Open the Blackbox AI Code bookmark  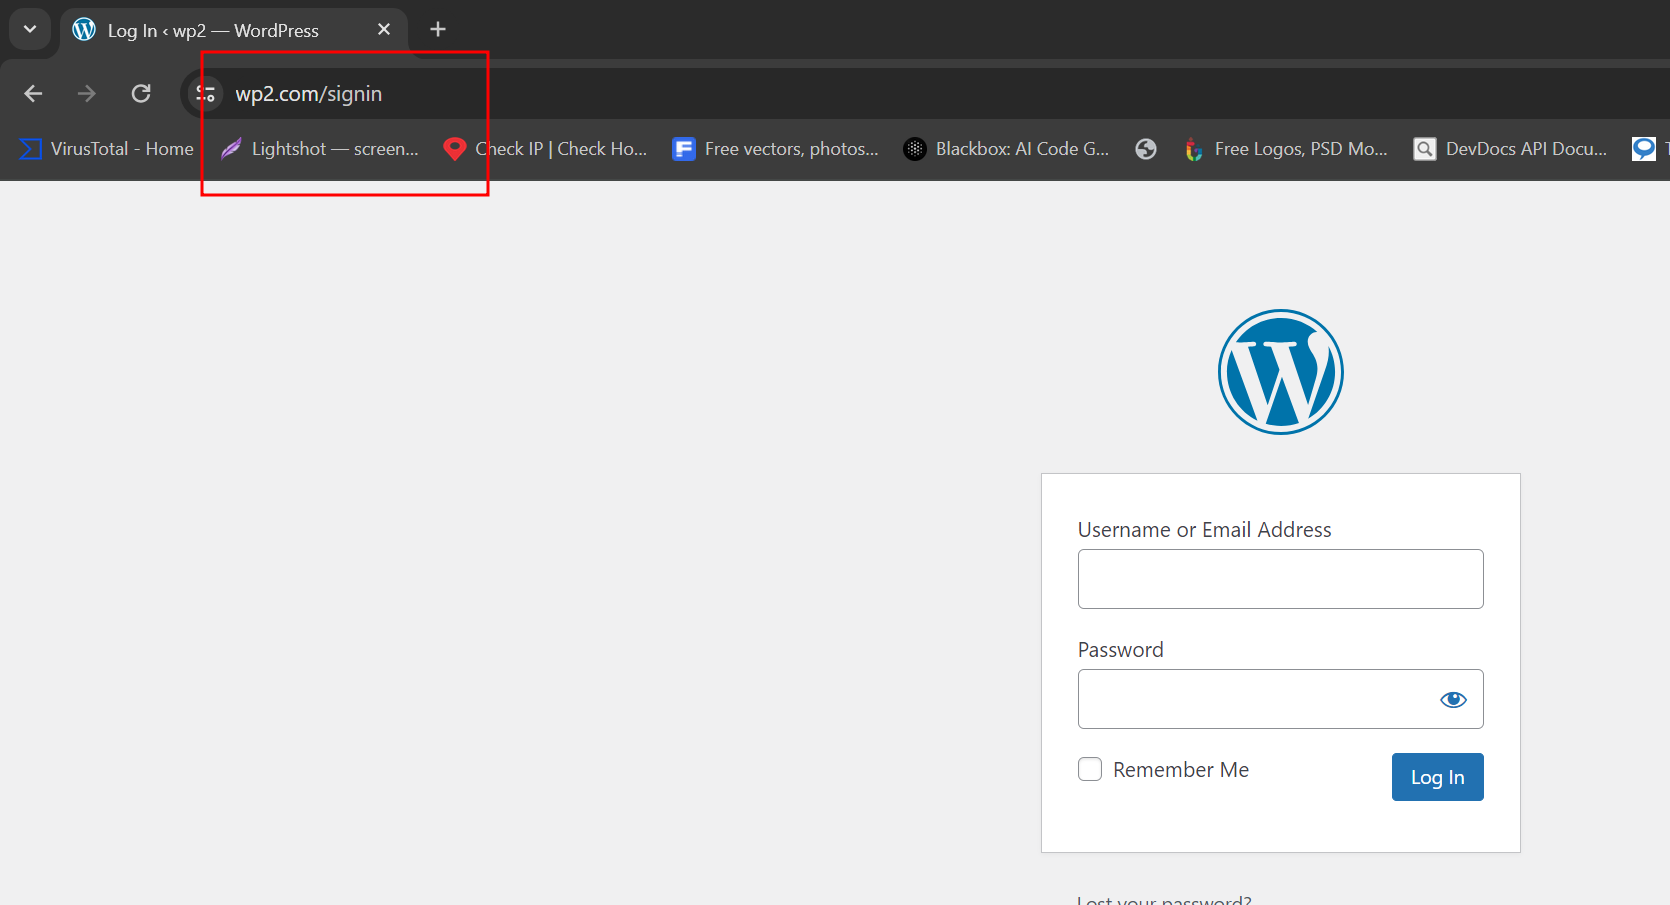tap(1006, 149)
